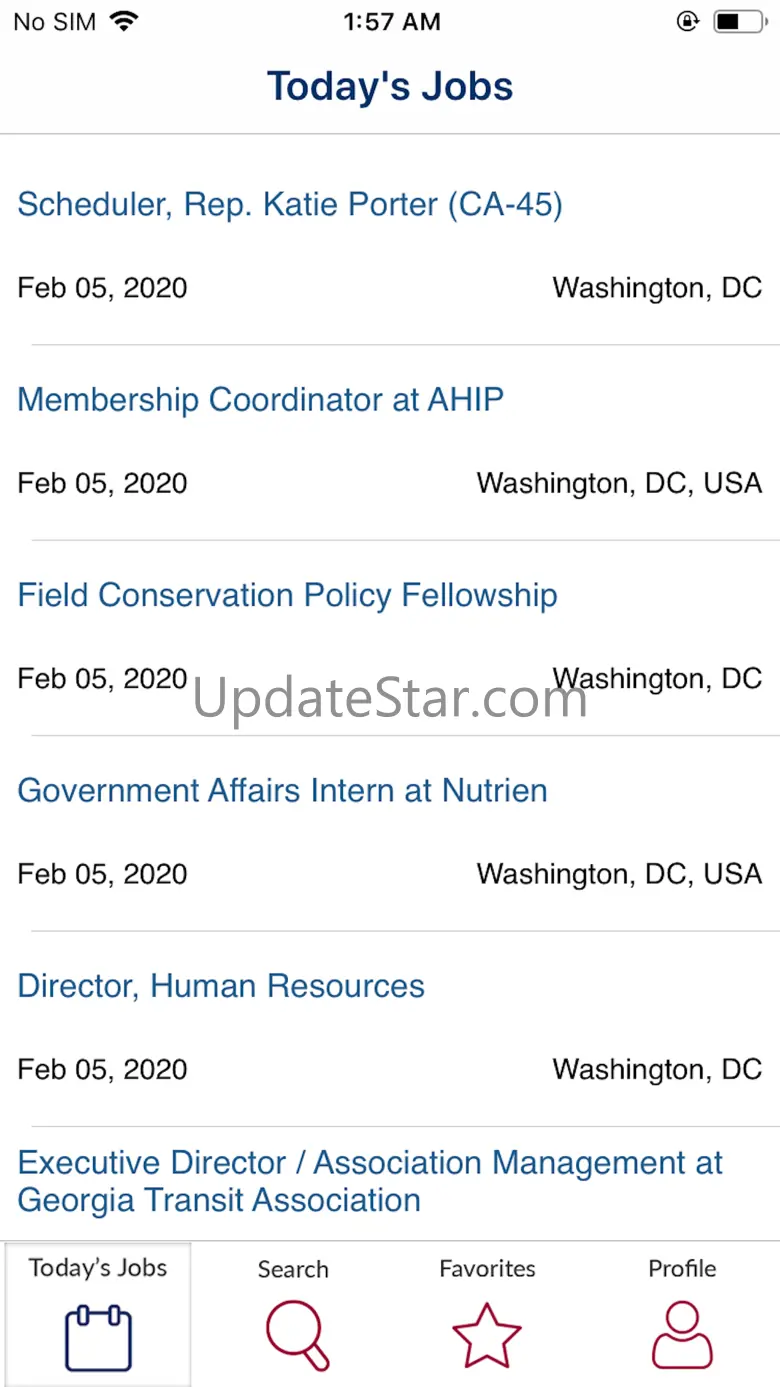
Task: Open the Profile tab label
Action: (x=682, y=1268)
